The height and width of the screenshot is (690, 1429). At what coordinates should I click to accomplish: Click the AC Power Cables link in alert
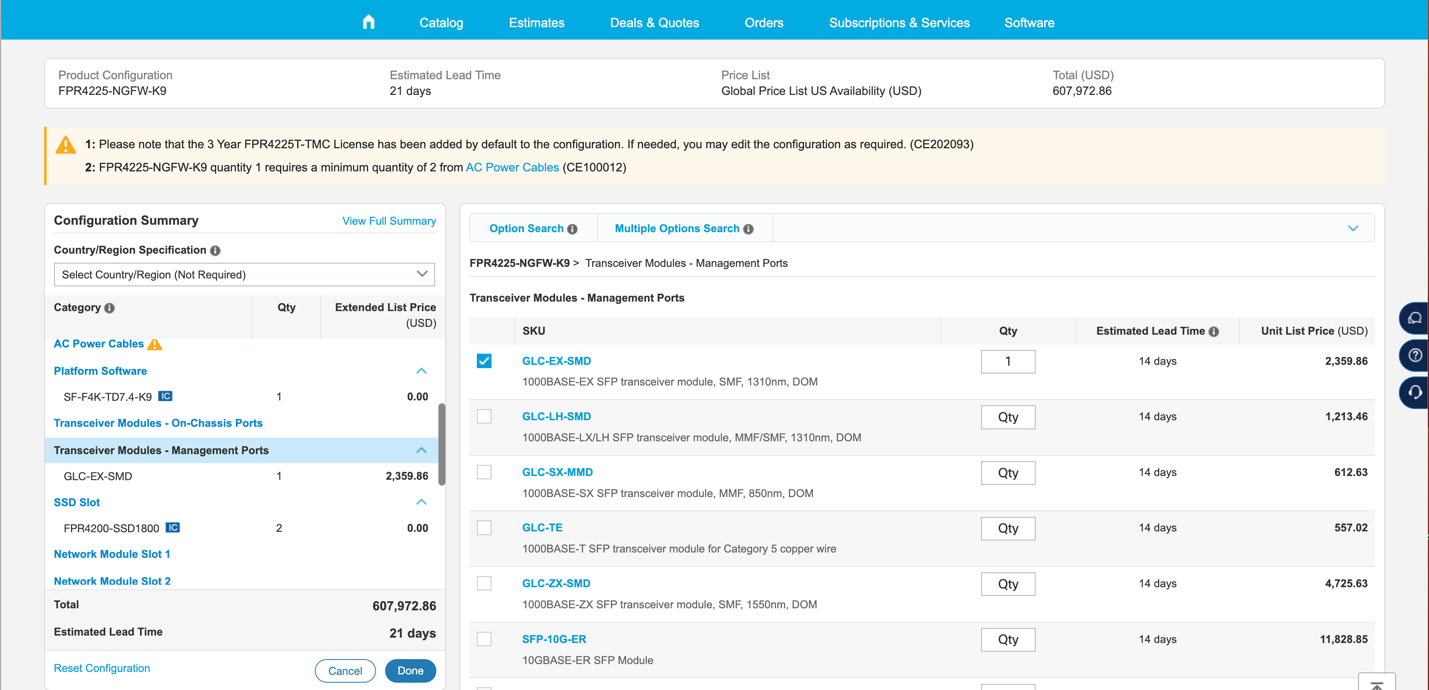click(x=512, y=168)
